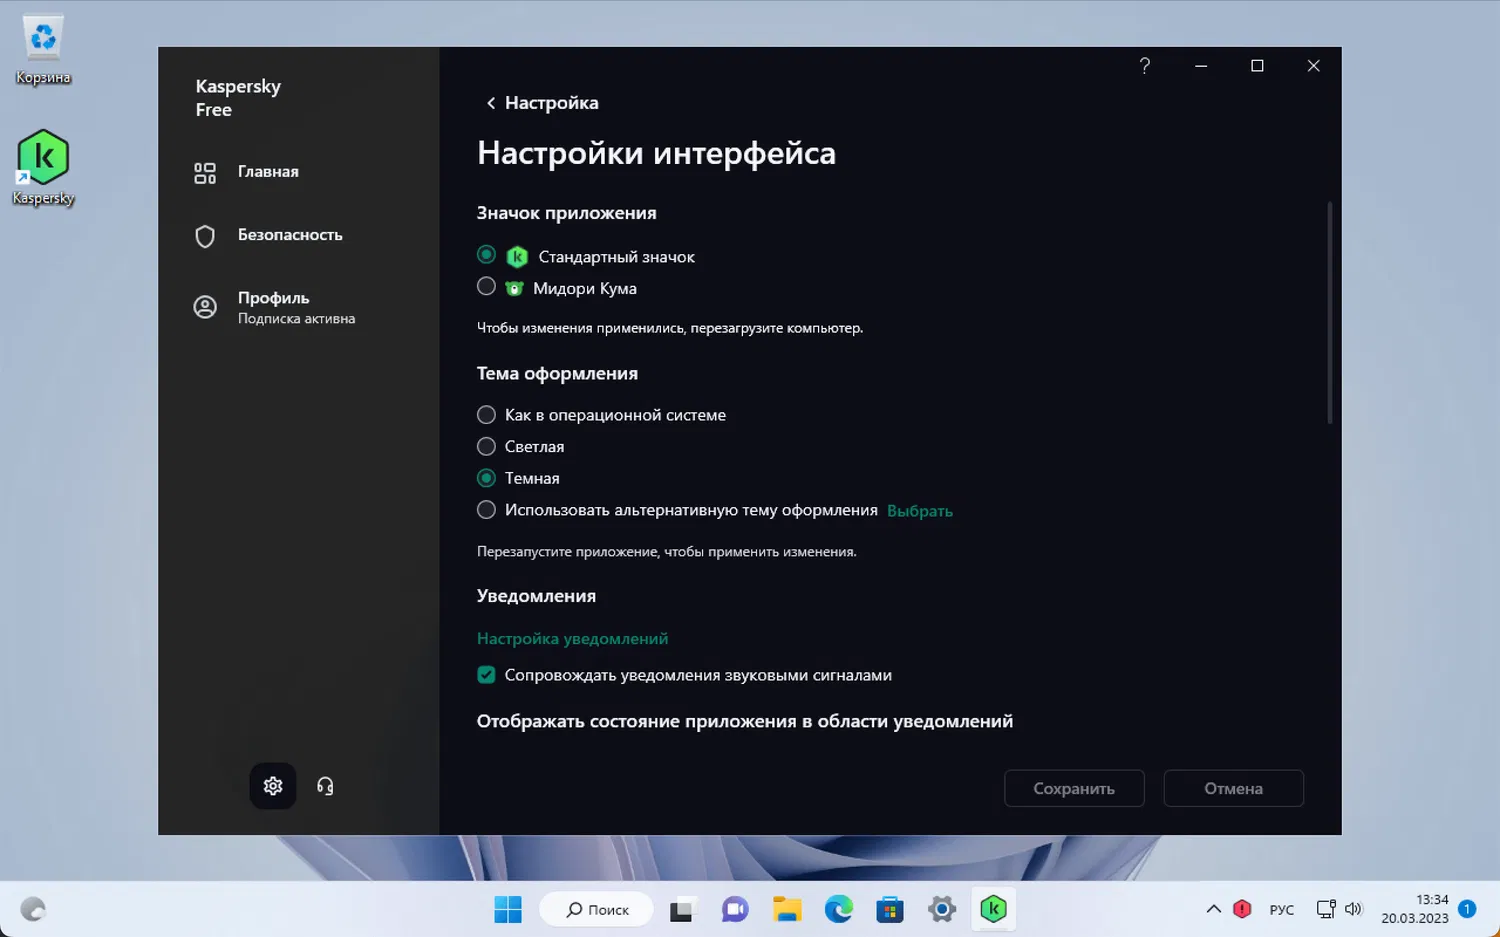Open Главная section in sidebar
The image size is (1500, 937).
coord(268,172)
